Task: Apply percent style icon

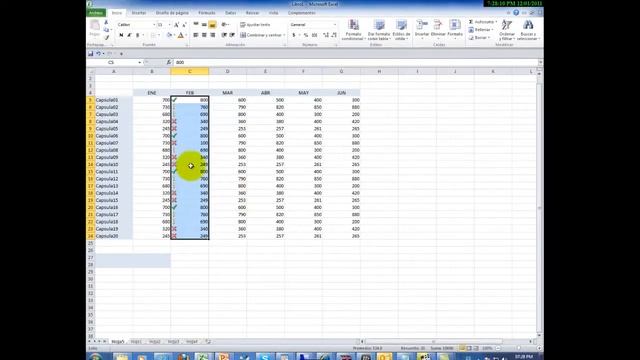Action: [306, 36]
